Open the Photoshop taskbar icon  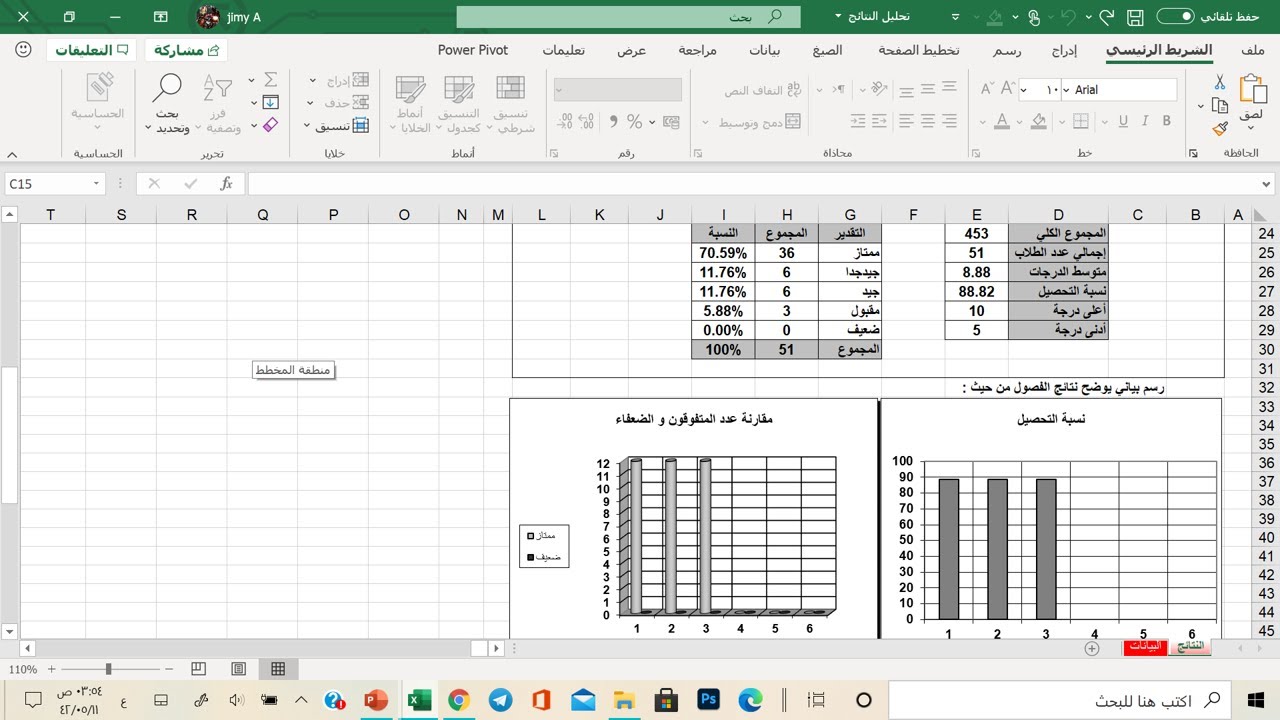[709, 699]
